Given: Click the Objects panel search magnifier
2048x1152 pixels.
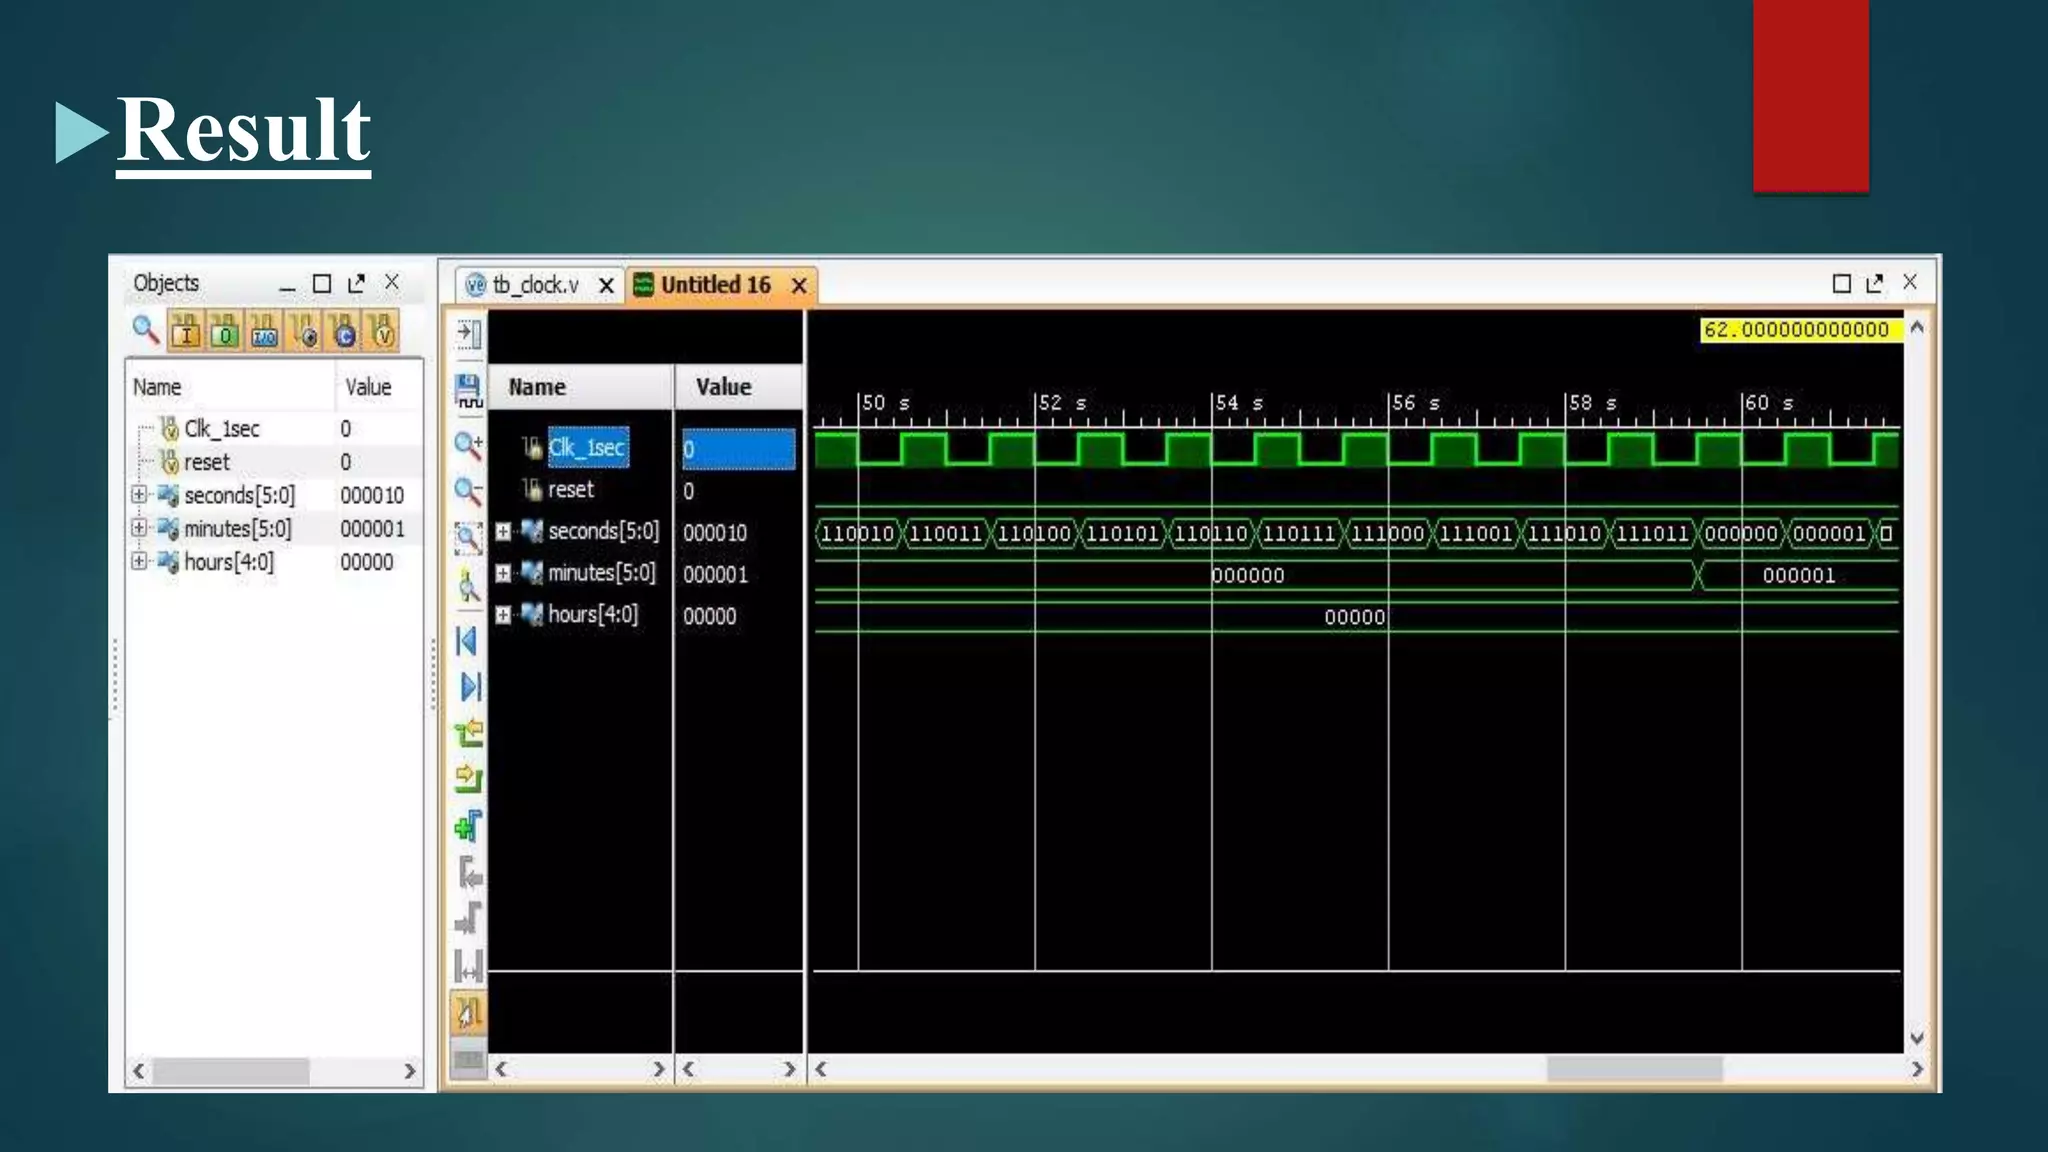Looking at the screenshot, I should [146, 330].
